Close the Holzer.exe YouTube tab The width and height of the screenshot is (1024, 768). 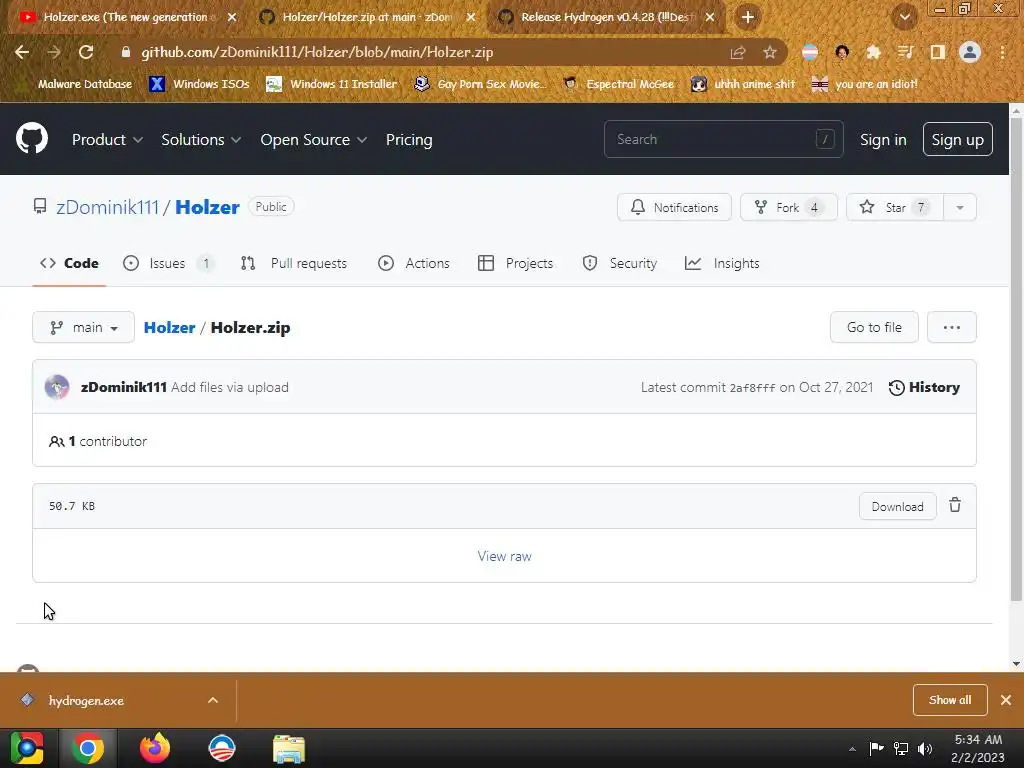tap(232, 17)
